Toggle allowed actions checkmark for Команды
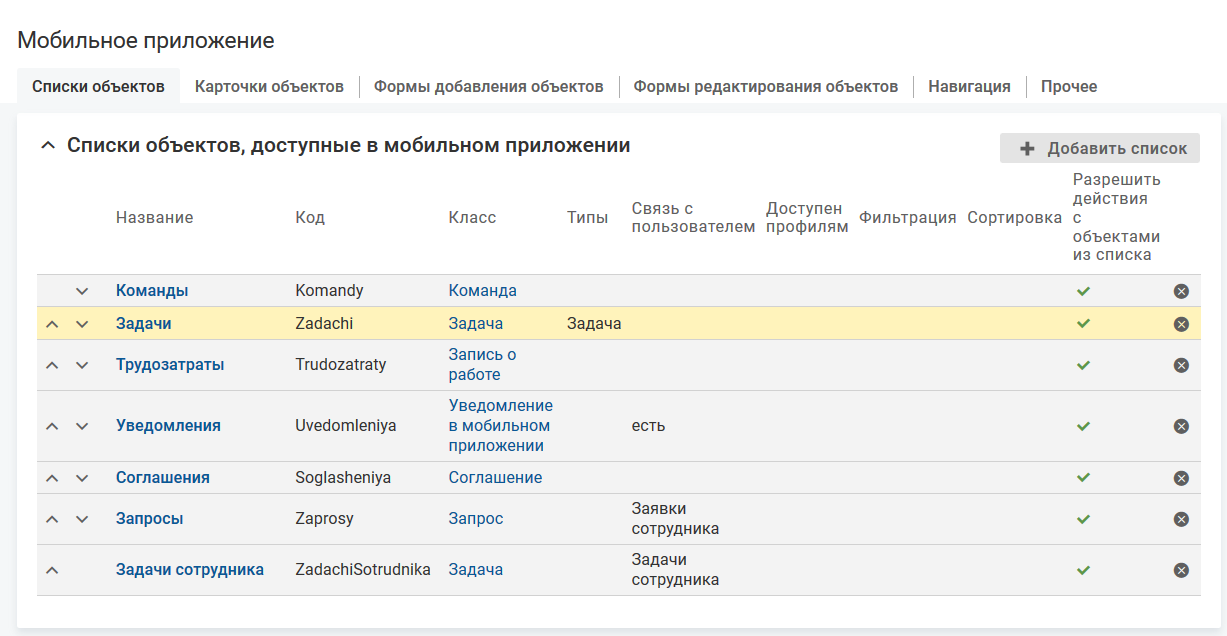Screen dimensions: 1227x636 tap(1083, 291)
